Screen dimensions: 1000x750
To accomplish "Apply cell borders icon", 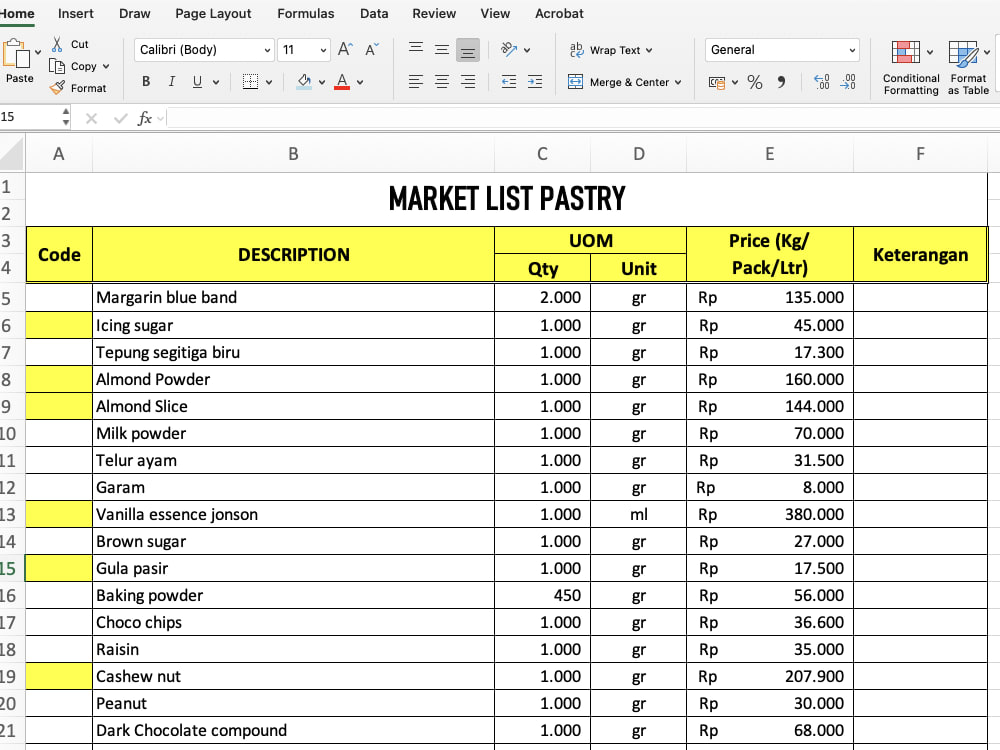I will (x=250, y=82).
